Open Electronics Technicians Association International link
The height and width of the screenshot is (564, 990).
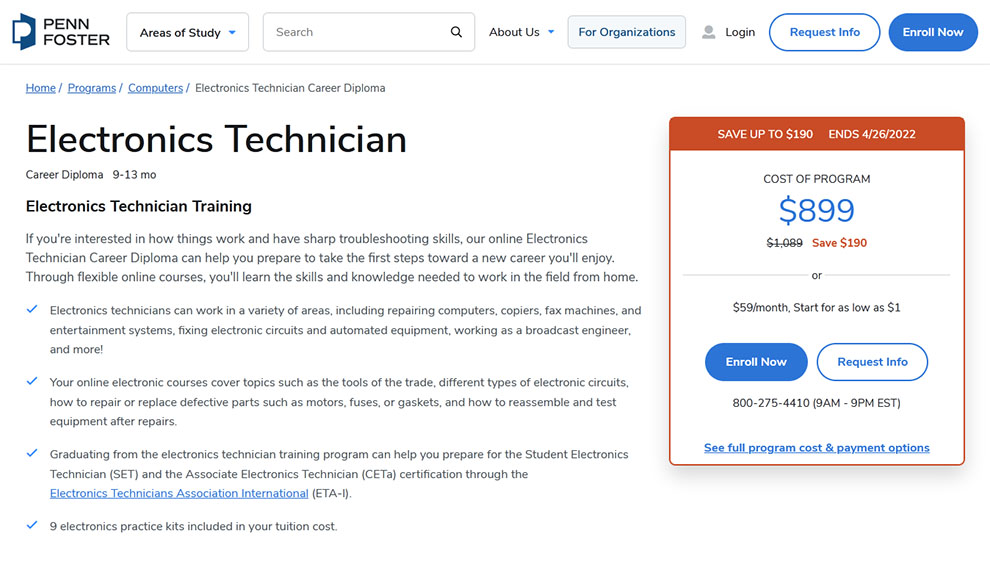click(179, 493)
